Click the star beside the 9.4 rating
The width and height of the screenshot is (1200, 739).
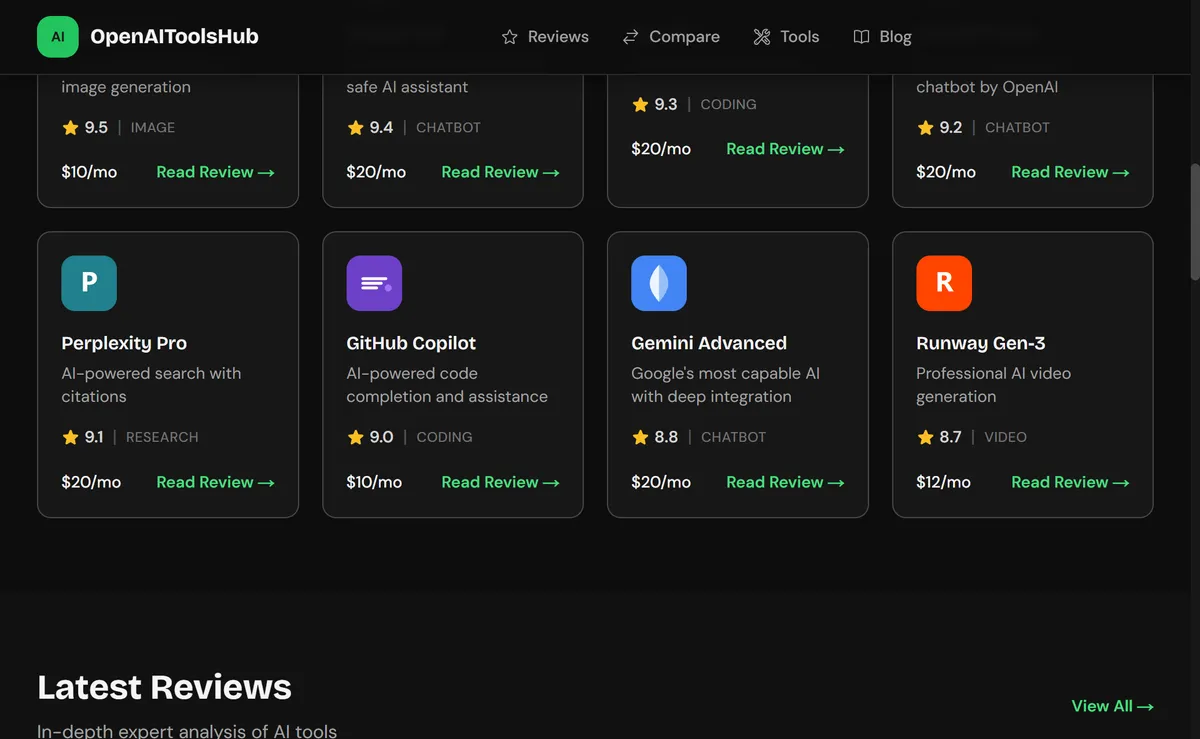tap(355, 127)
